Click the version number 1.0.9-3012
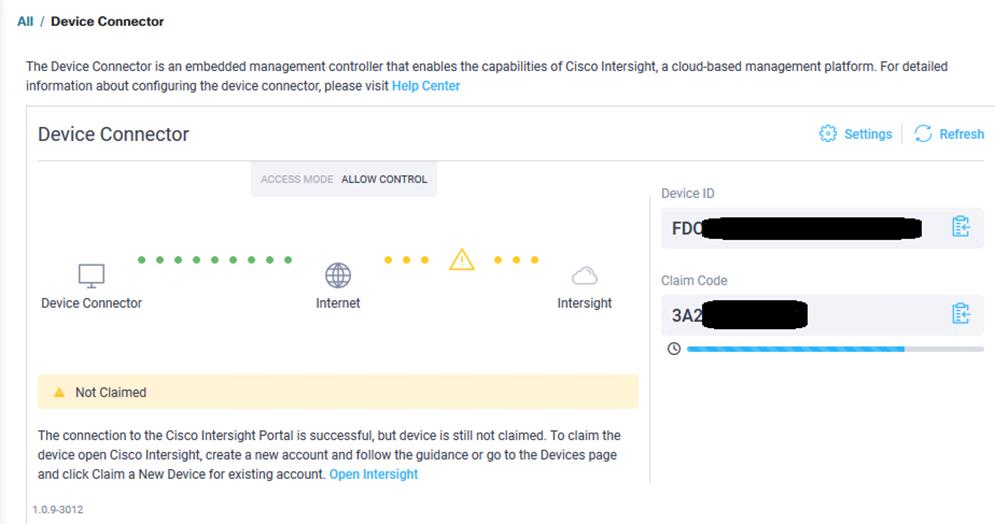This screenshot has width=995, height=524. pyautogui.click(x=58, y=509)
